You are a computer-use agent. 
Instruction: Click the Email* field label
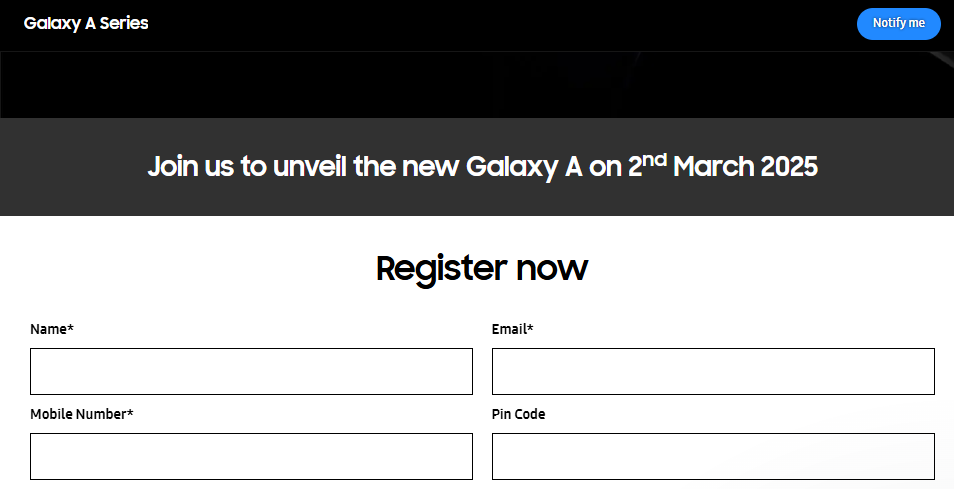click(x=512, y=329)
